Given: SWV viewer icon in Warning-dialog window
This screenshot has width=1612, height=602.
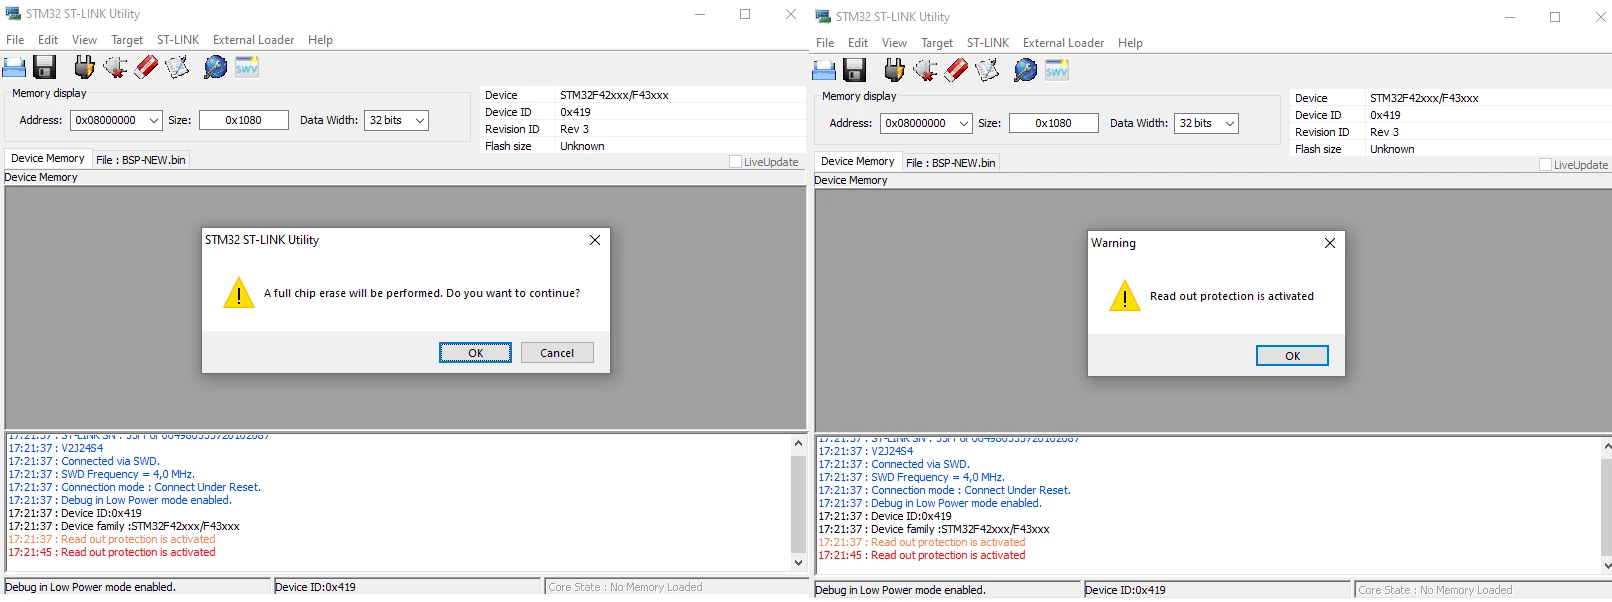Looking at the screenshot, I should [1057, 70].
